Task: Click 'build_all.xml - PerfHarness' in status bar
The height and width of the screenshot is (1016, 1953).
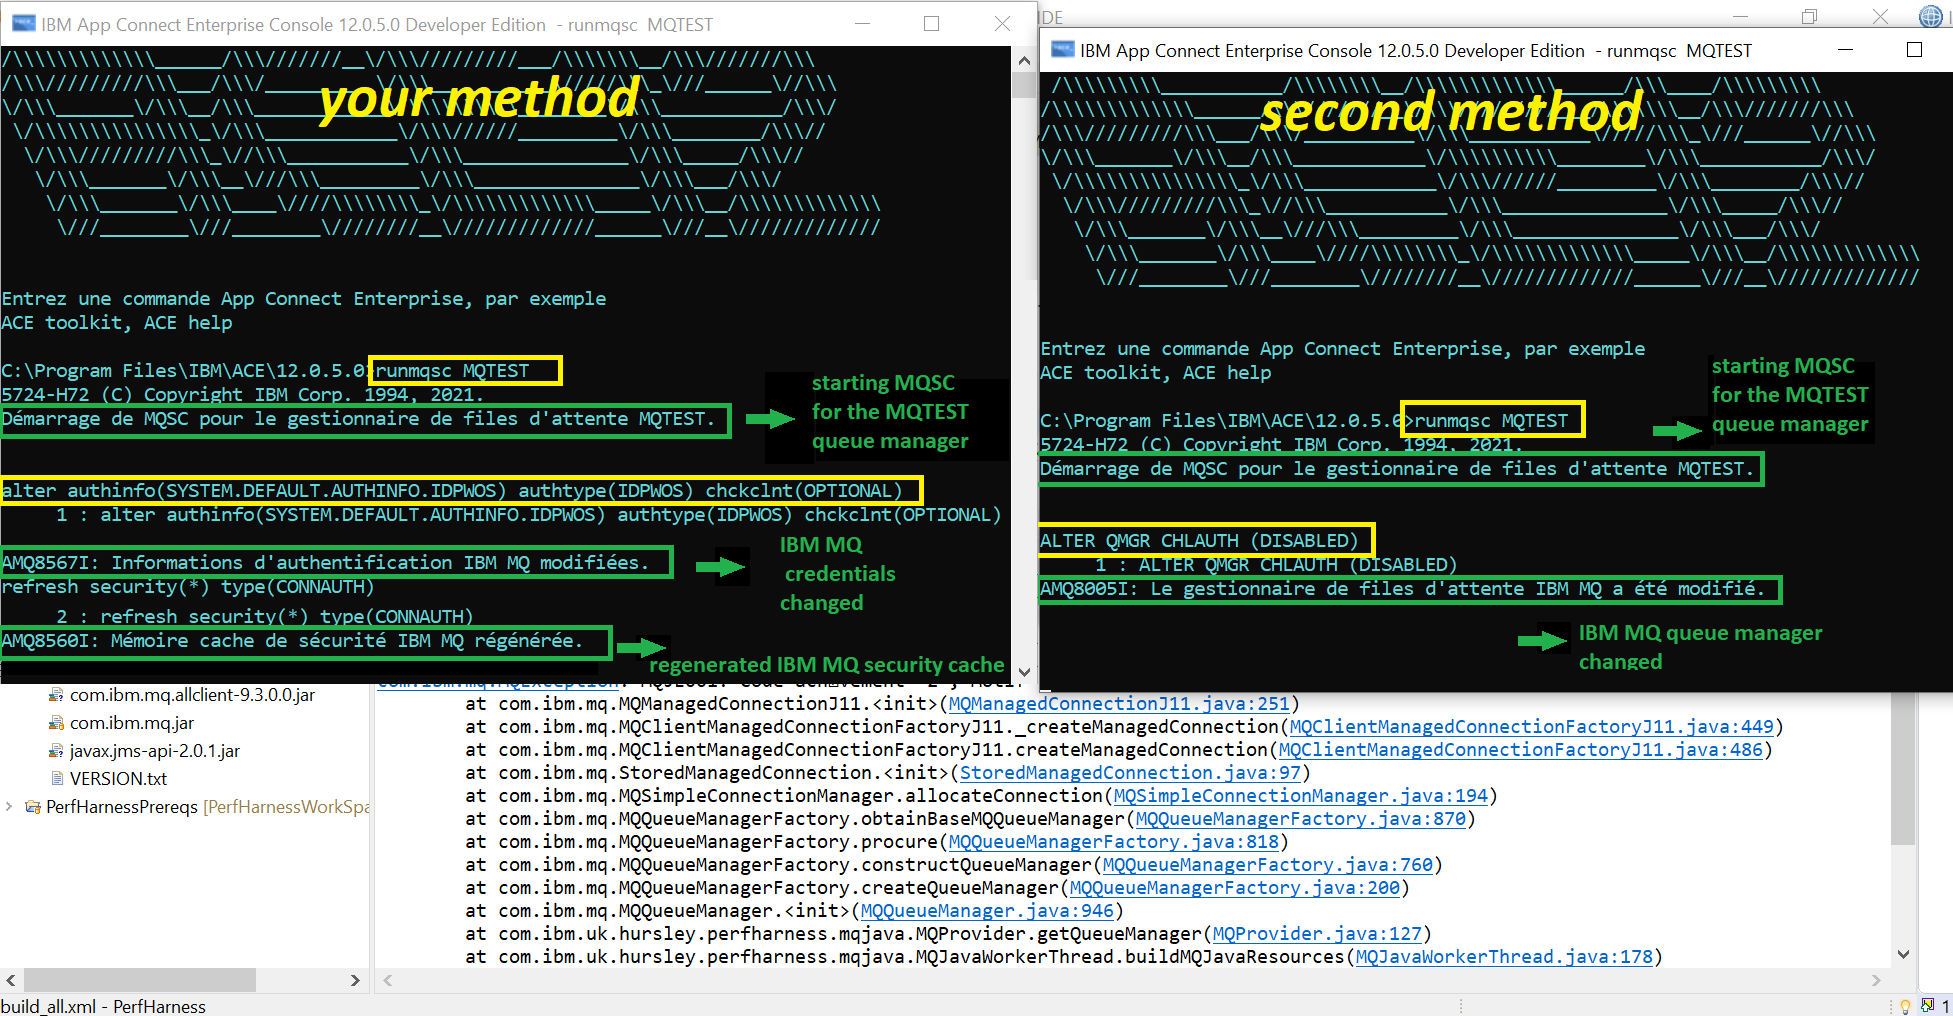Action: 103,1006
